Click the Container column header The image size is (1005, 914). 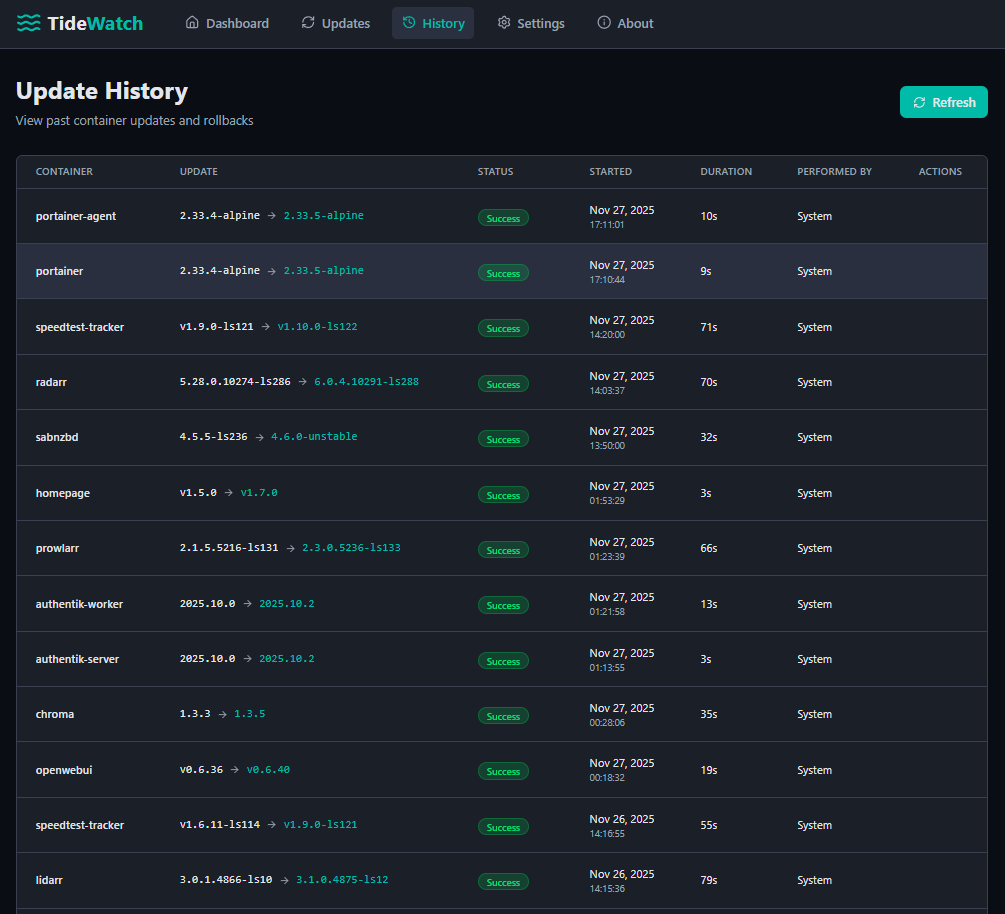(x=64, y=172)
